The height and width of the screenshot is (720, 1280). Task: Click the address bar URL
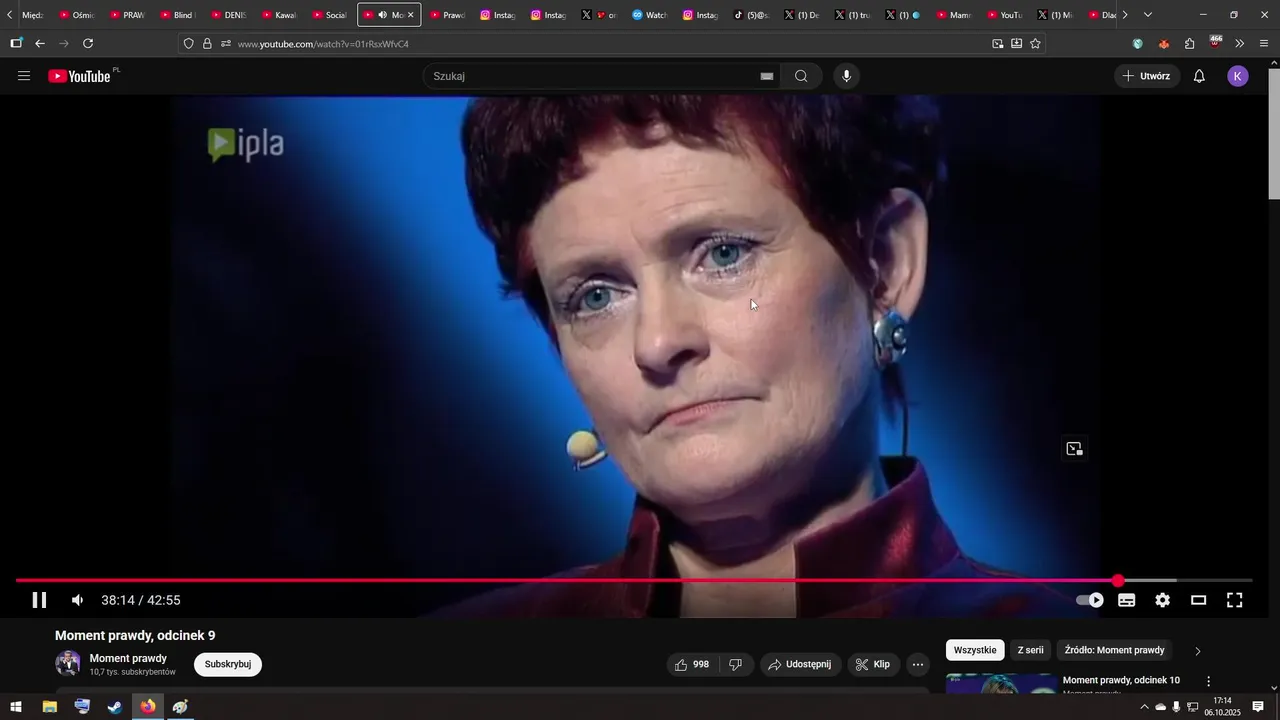coord(323,44)
